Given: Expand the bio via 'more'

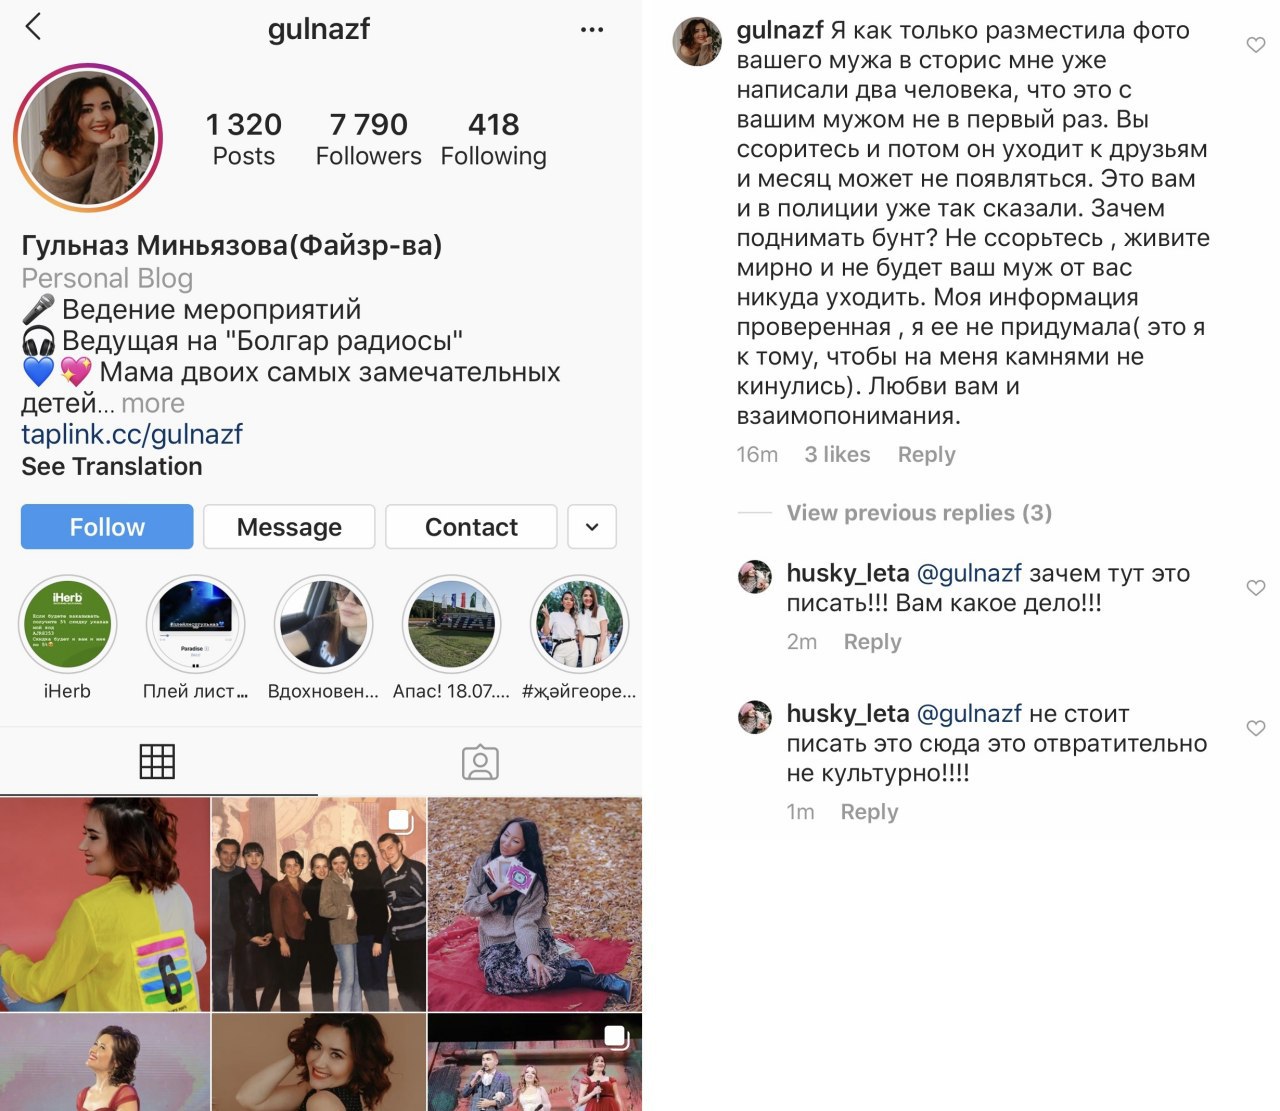Looking at the screenshot, I should tap(153, 403).
